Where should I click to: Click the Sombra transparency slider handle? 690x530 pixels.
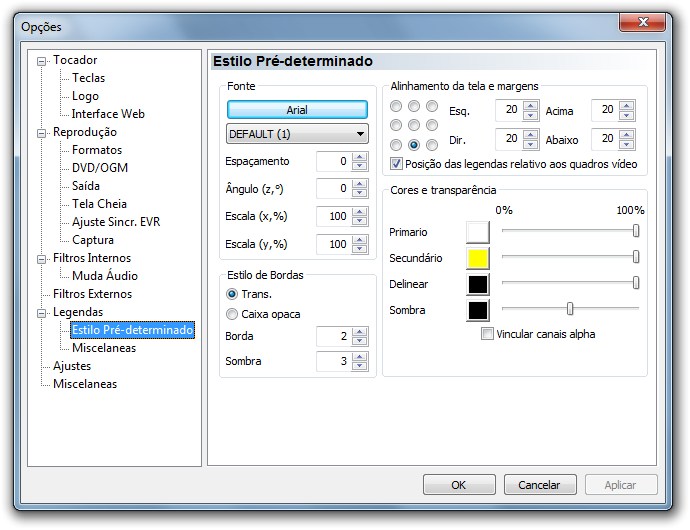point(570,309)
